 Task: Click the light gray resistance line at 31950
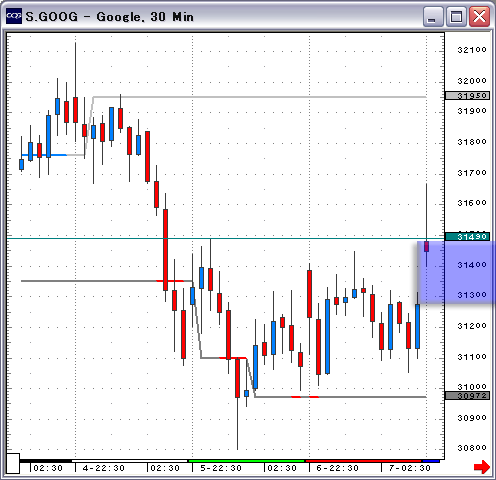coord(260,97)
